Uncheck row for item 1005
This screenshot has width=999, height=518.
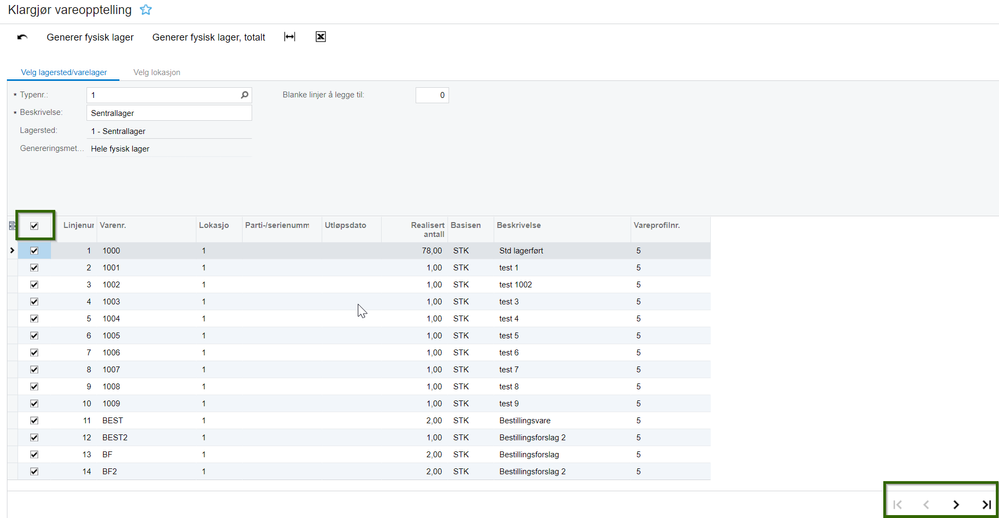34,336
